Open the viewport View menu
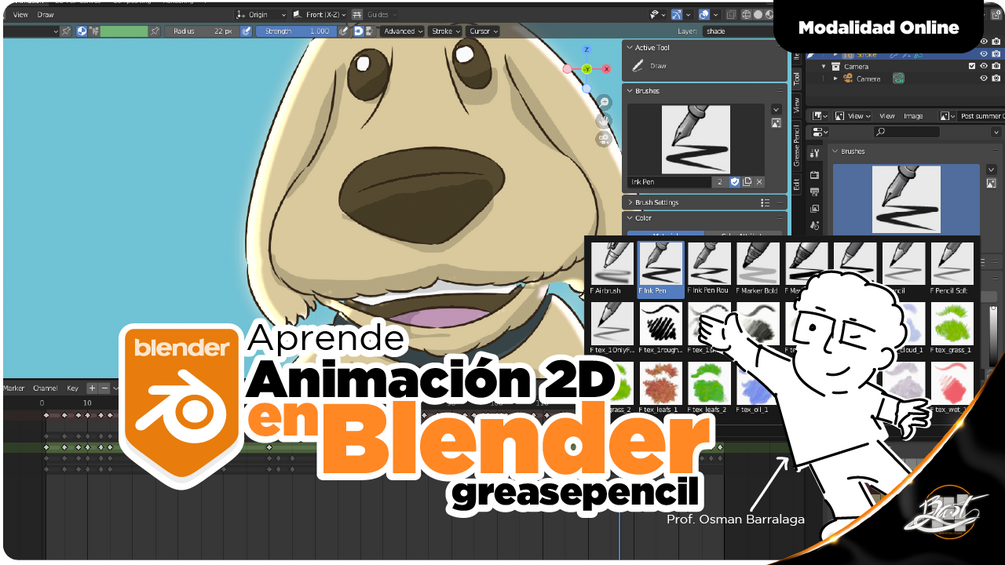Viewport: 1005px width, 565px height. tap(21, 14)
